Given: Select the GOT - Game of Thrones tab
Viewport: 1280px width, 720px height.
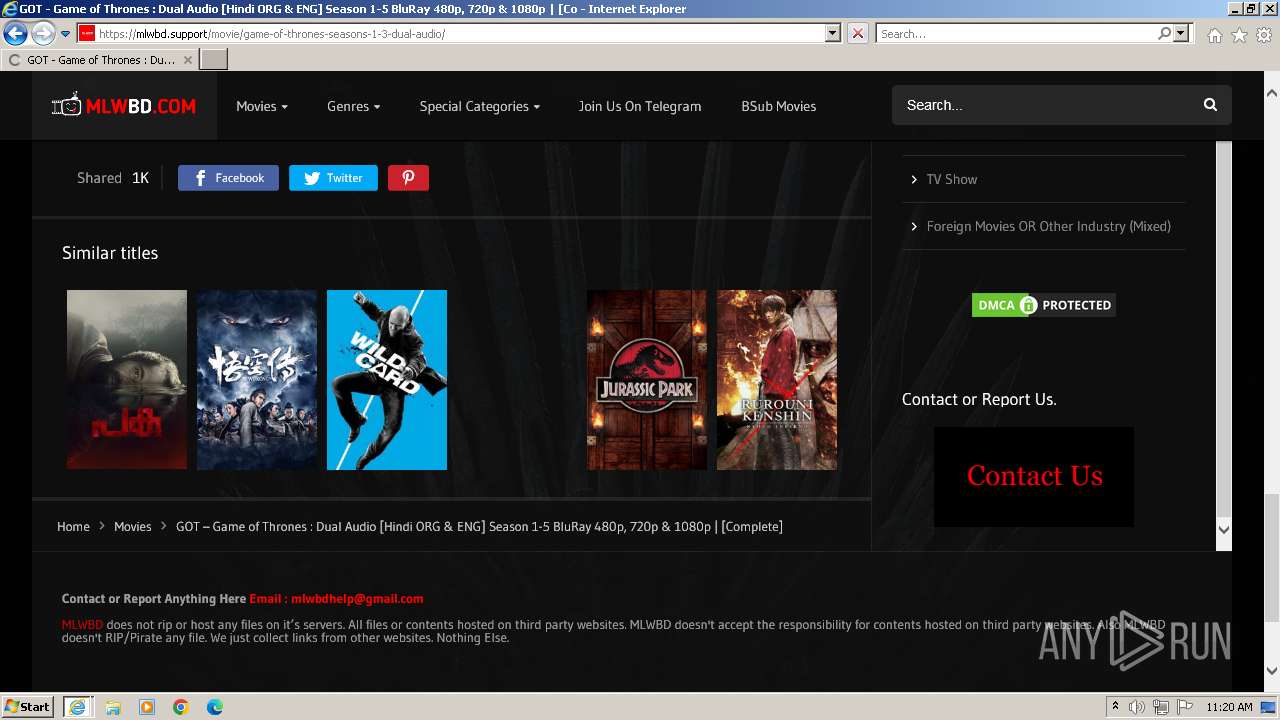Looking at the screenshot, I should (100, 60).
